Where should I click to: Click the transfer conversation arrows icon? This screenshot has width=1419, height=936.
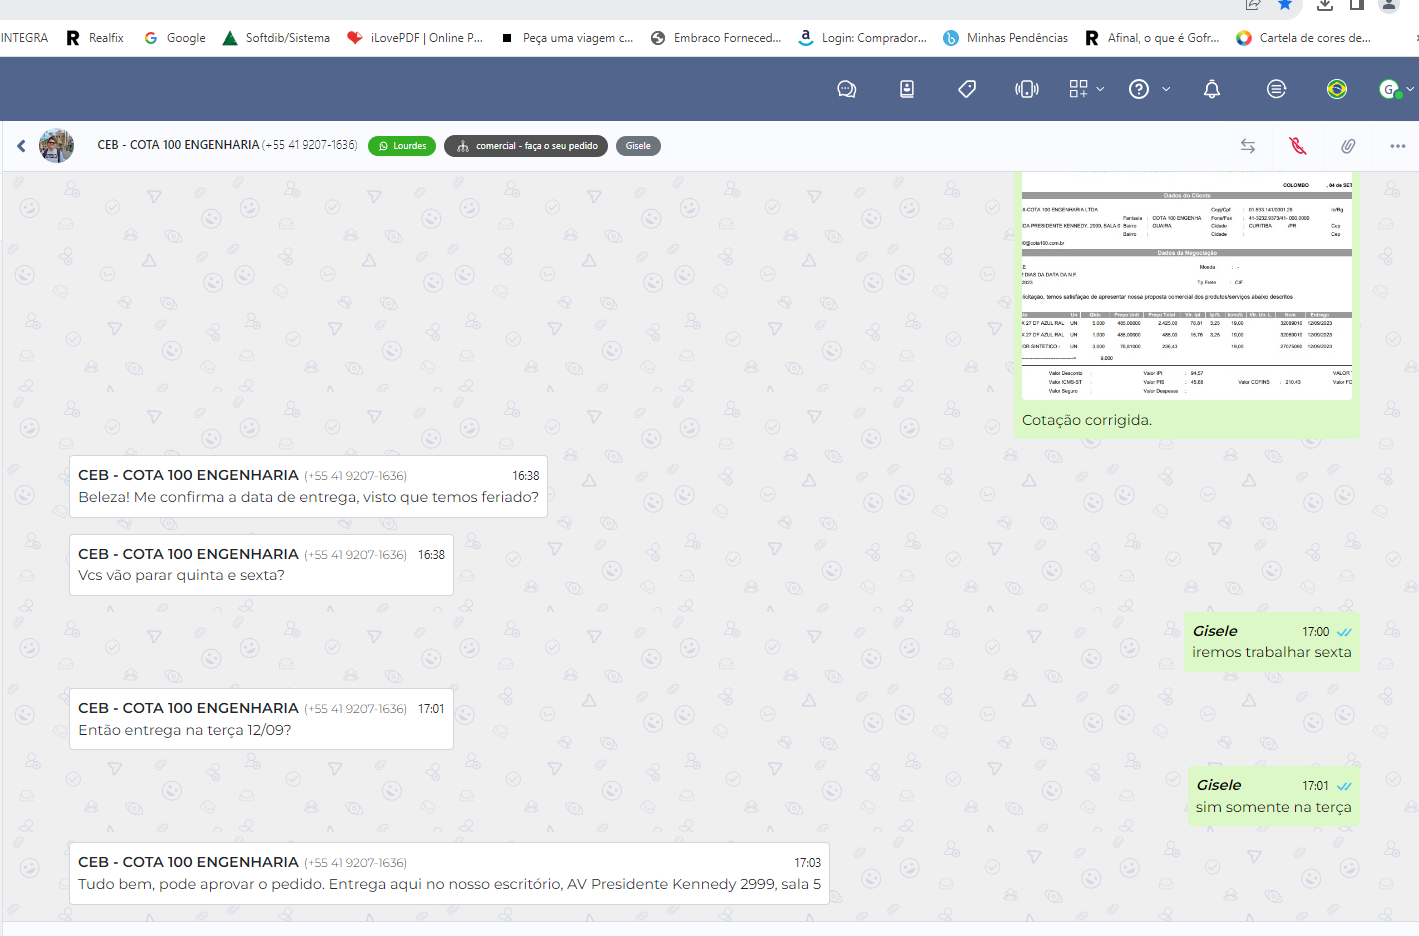[x=1248, y=146]
